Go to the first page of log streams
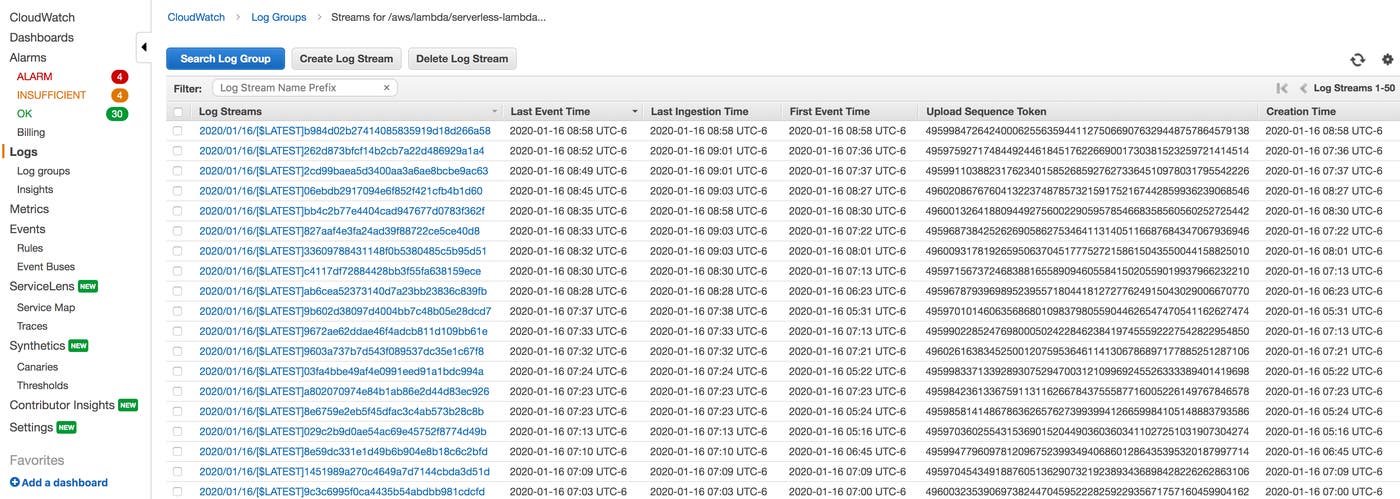Viewport: 1400px width, 499px height. (1282, 88)
